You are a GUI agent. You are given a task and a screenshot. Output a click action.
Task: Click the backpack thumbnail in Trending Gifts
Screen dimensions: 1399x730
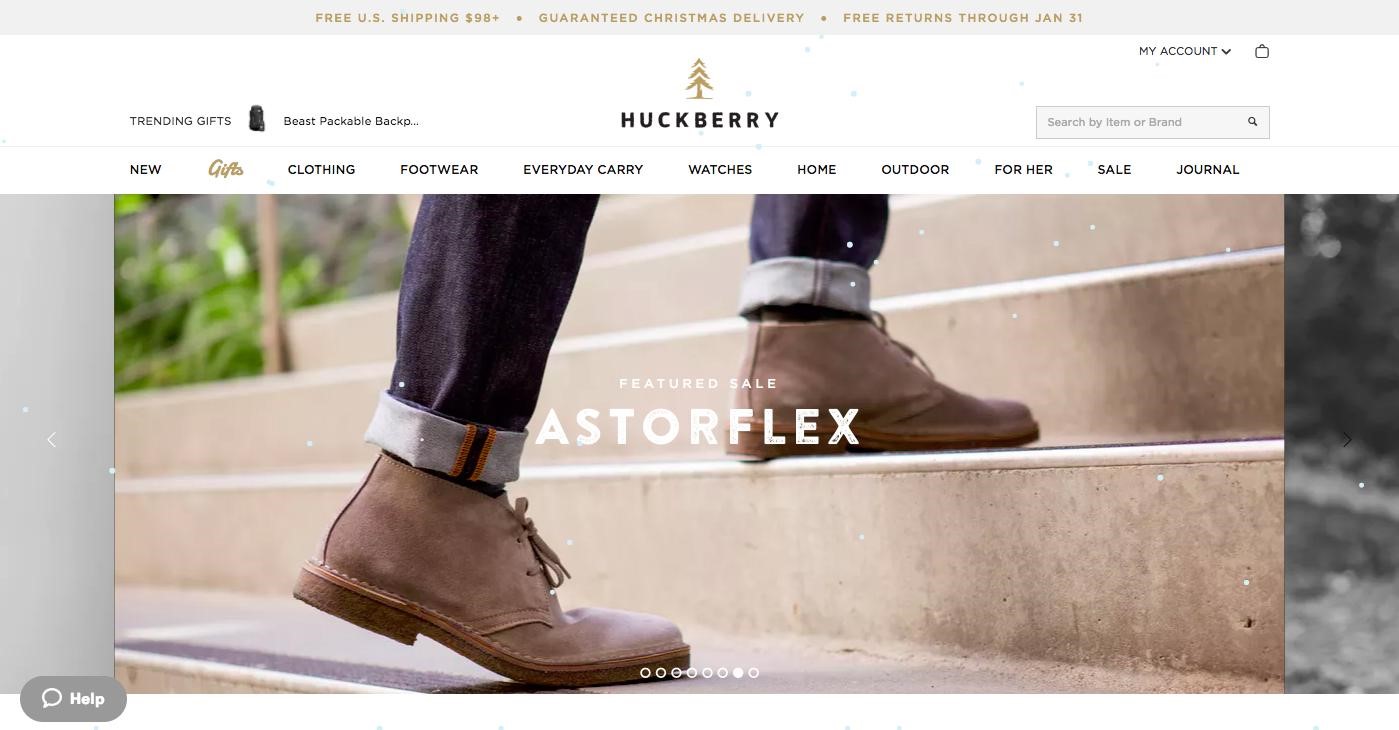[257, 119]
